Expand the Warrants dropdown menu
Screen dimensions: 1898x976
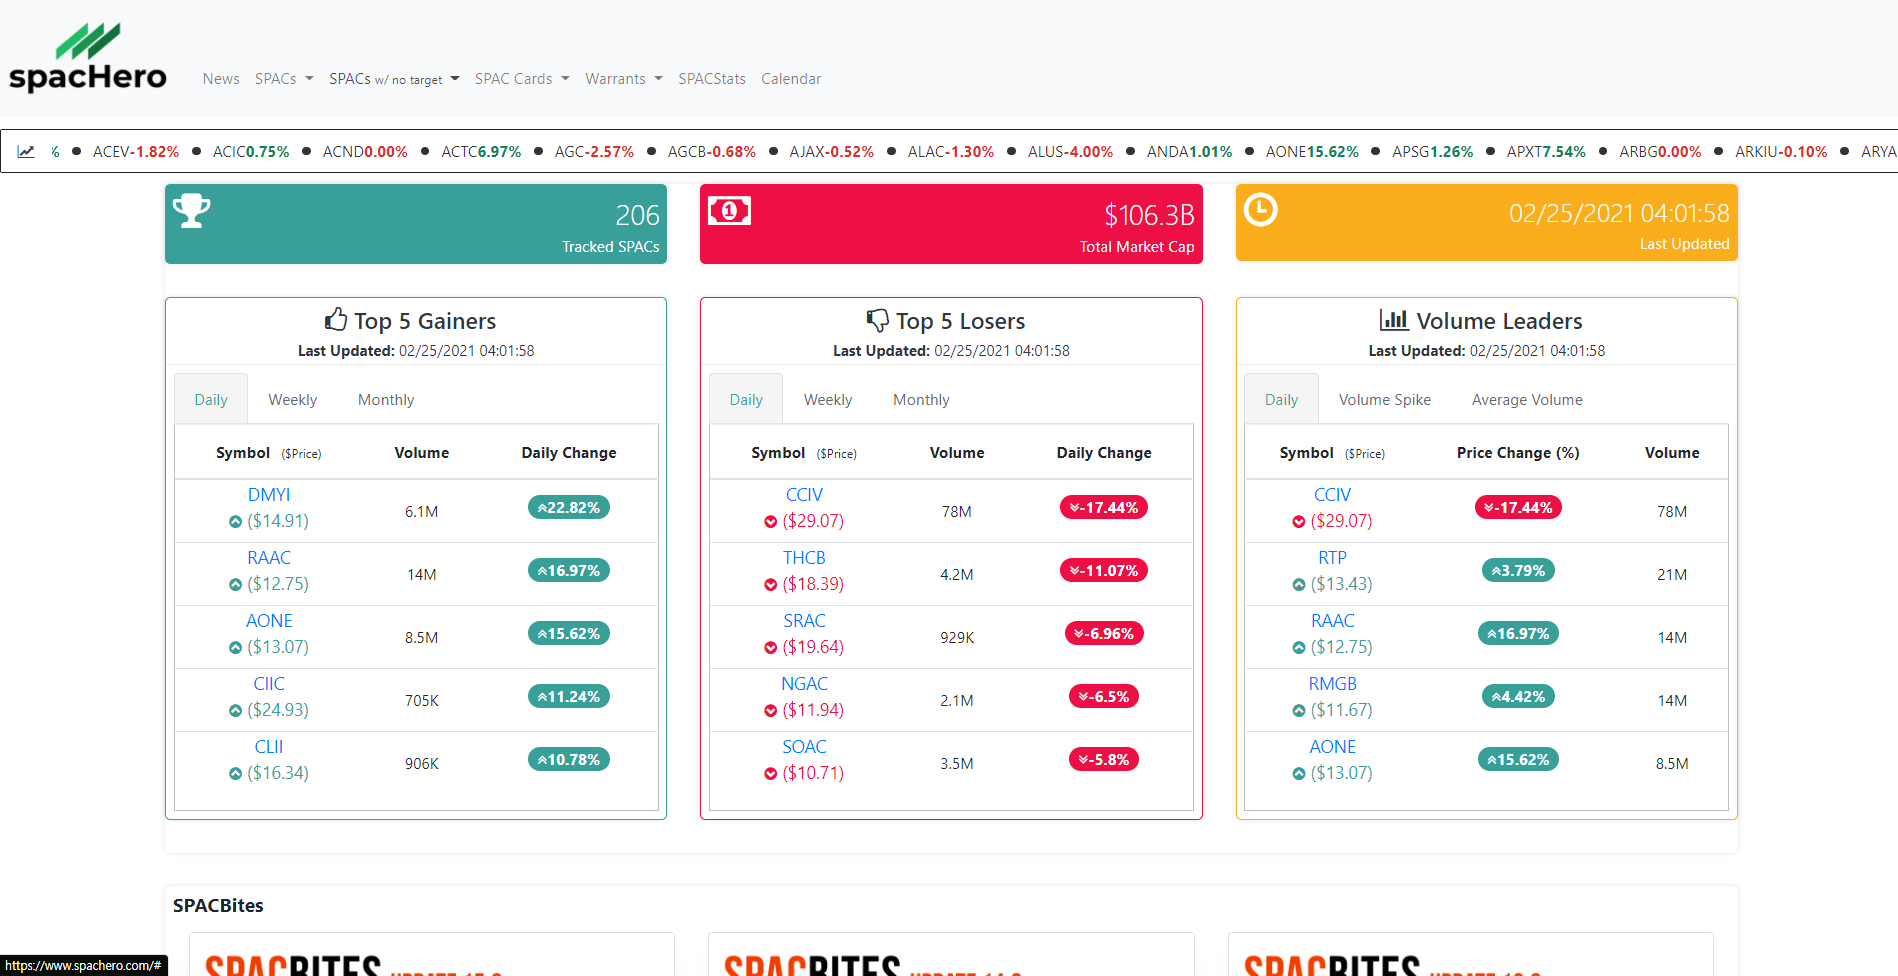click(624, 79)
